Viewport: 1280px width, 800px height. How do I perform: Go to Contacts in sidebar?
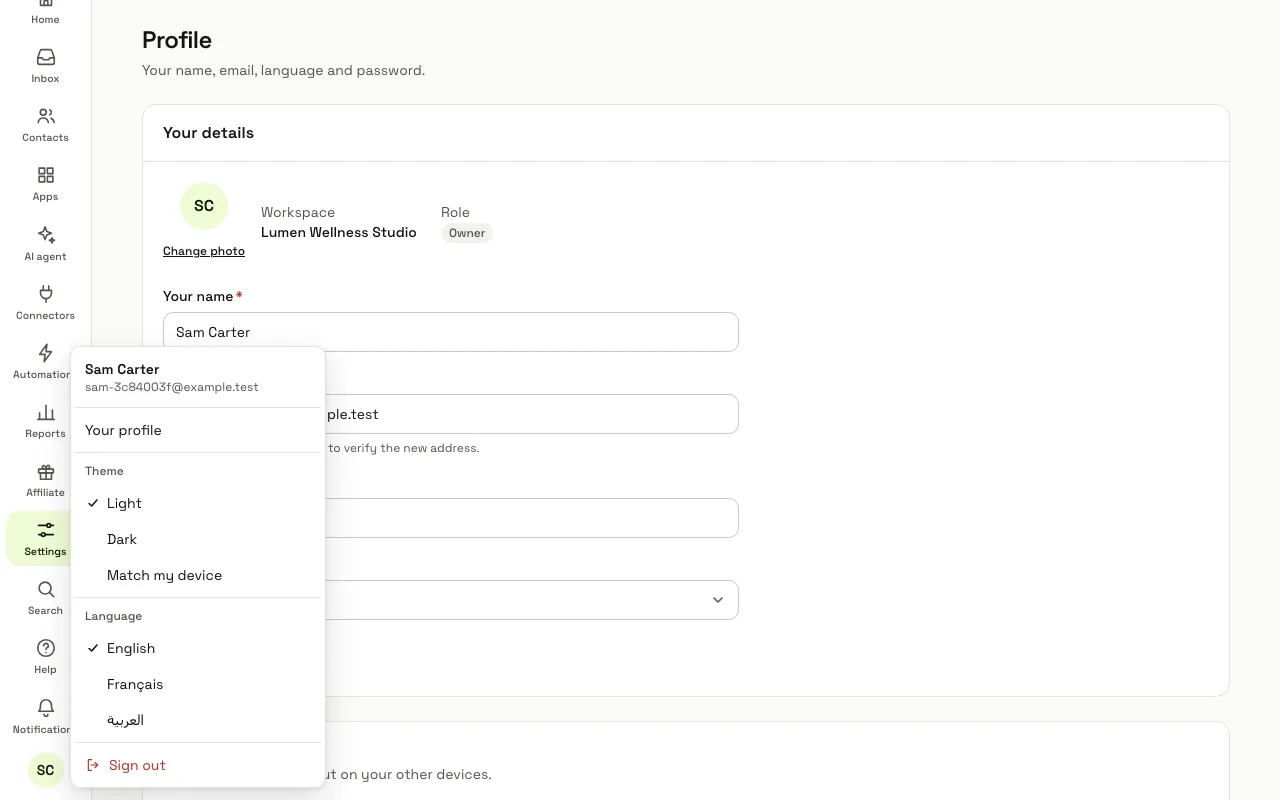pyautogui.click(x=45, y=125)
